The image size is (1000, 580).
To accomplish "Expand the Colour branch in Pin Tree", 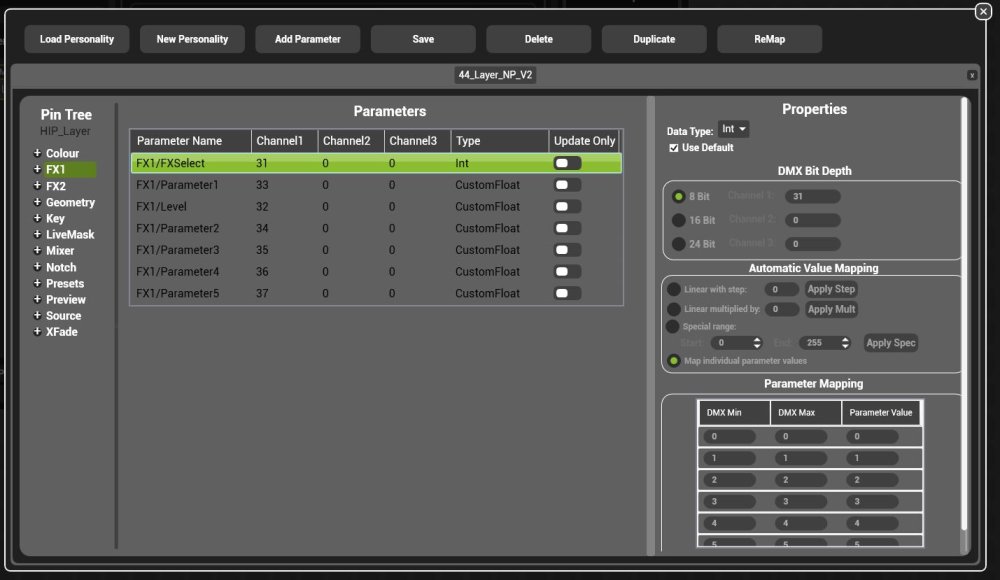I will click(x=36, y=152).
